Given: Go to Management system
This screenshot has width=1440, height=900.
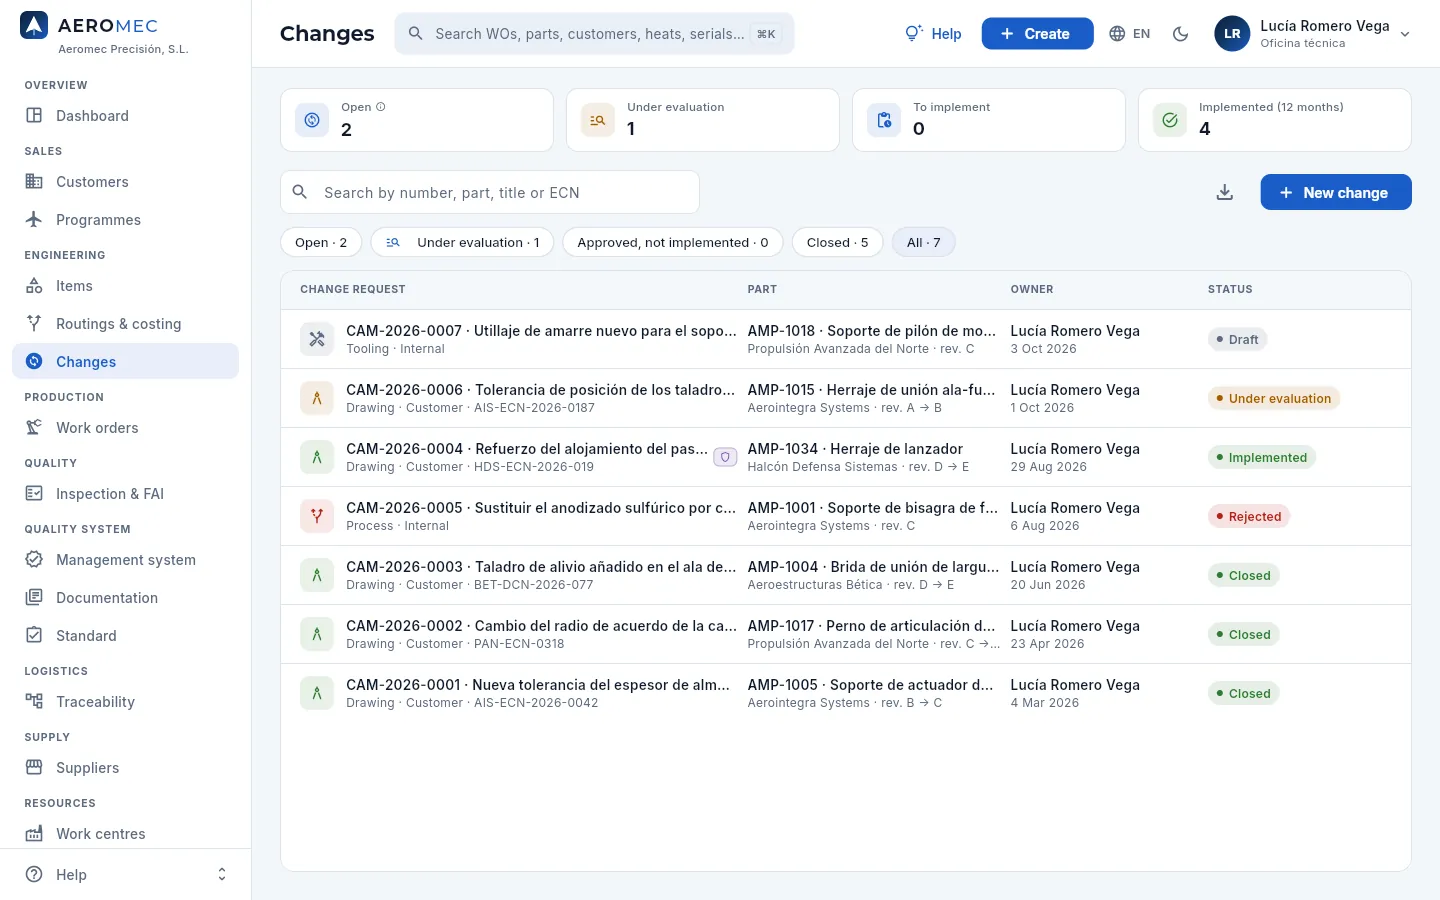Looking at the screenshot, I should point(125,560).
